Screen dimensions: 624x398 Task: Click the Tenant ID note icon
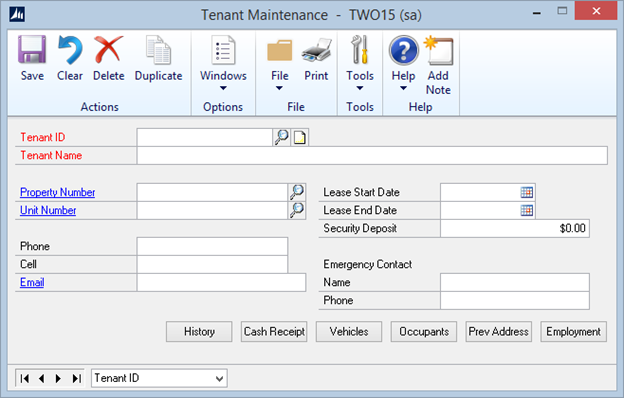(300, 137)
